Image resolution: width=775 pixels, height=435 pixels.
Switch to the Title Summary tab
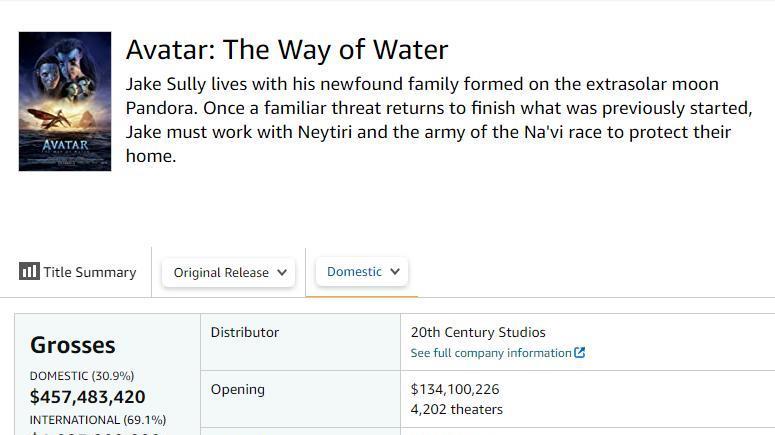coord(89,272)
